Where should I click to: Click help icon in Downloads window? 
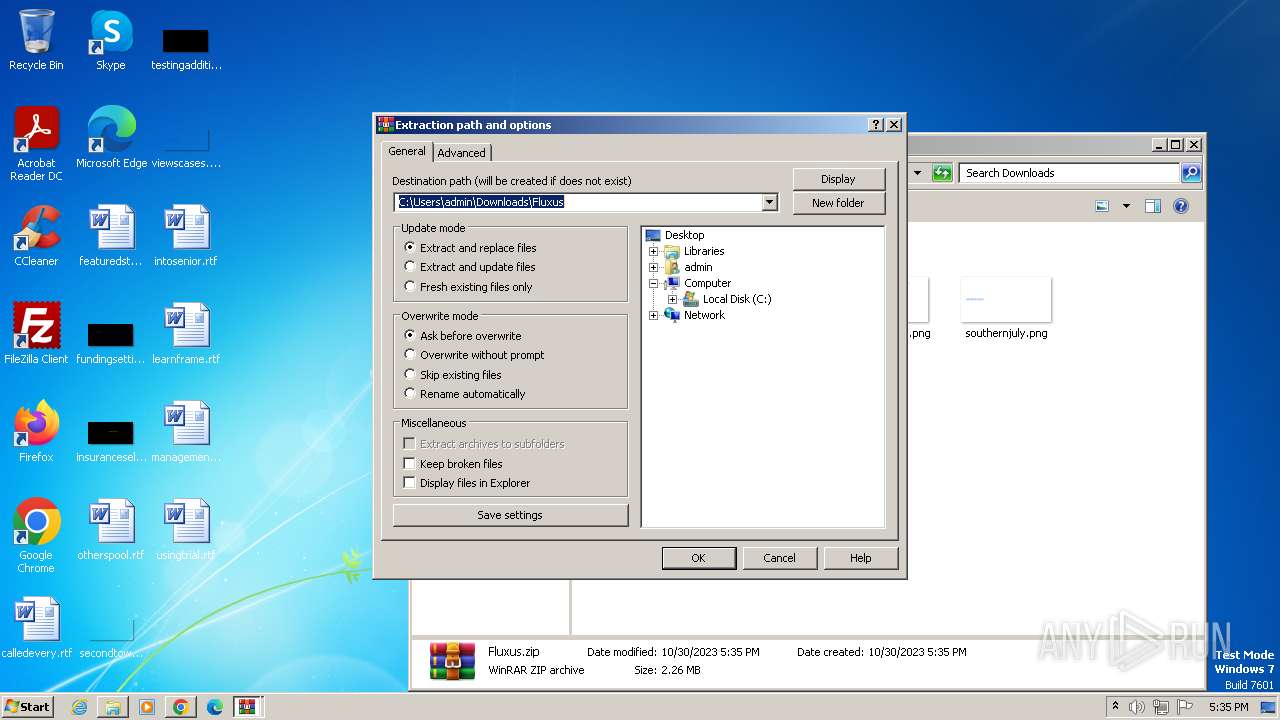[x=1181, y=206]
